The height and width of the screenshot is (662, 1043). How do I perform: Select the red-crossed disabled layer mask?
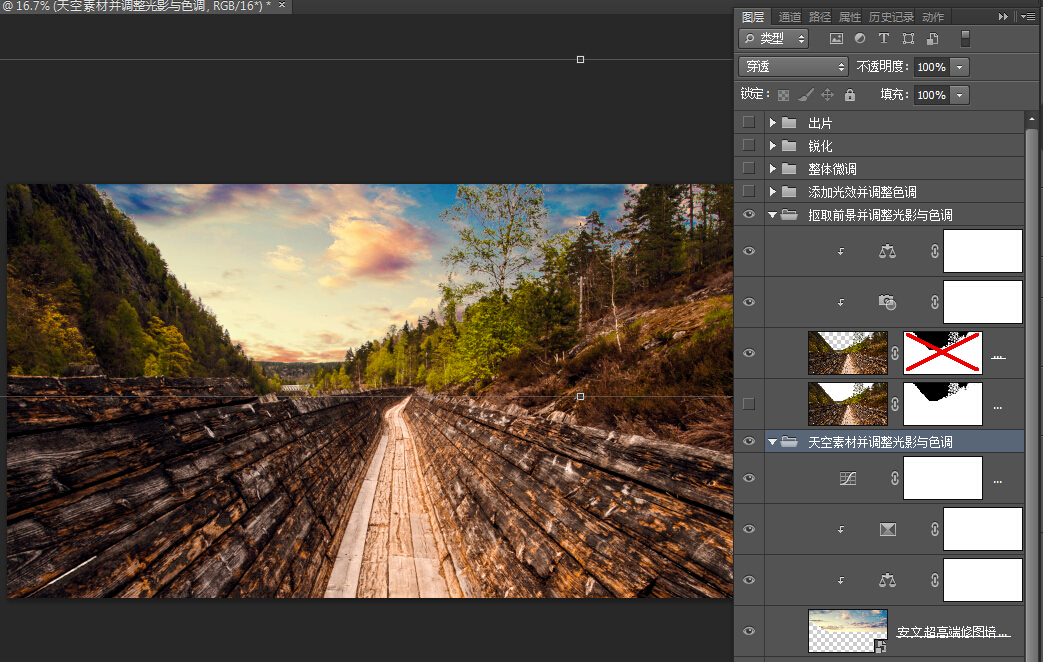(x=943, y=353)
